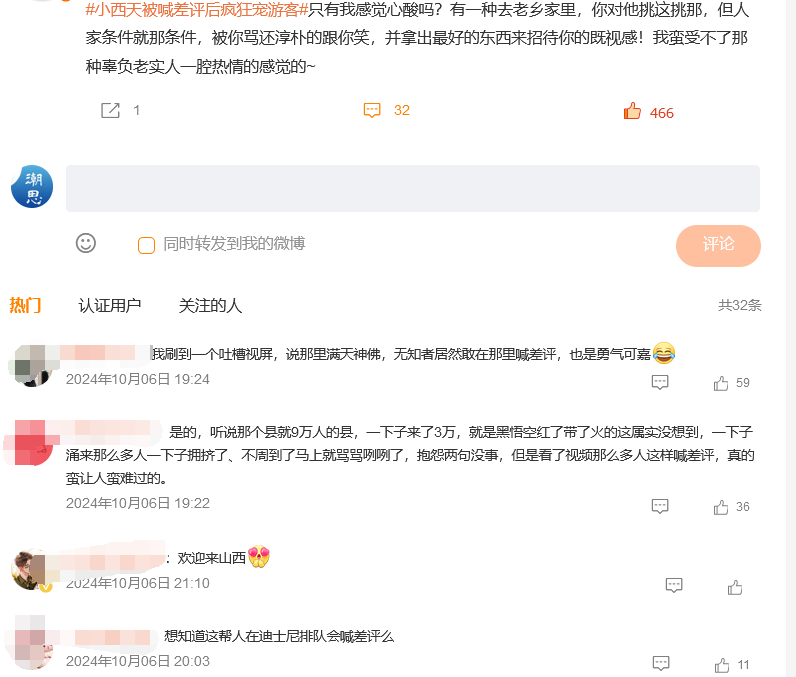Like the comment with 36 likes
Viewport: 796px width, 677px height.
(721, 507)
